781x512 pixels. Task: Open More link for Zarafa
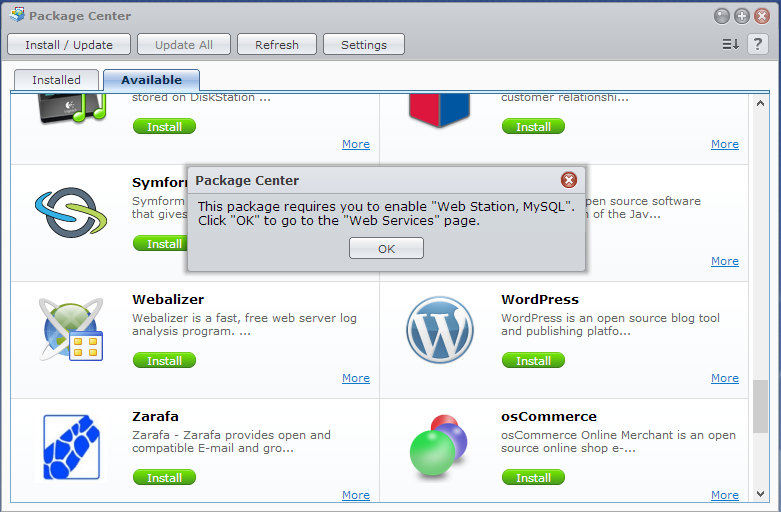[x=356, y=495]
